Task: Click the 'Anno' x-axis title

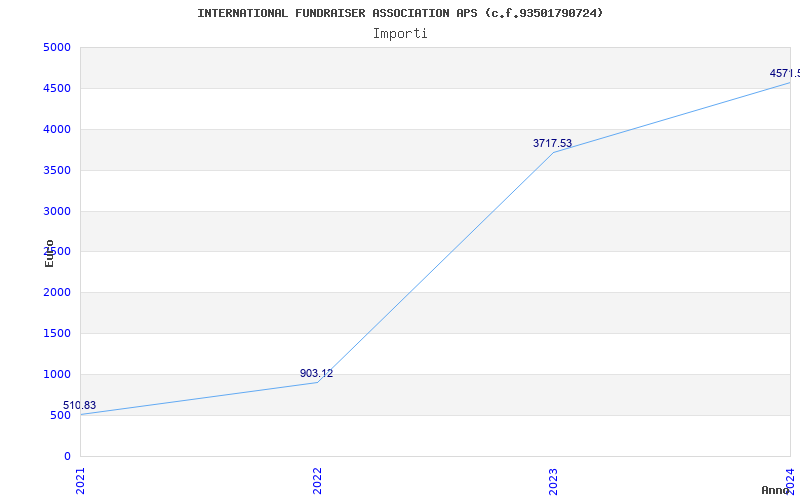Action: coord(776,490)
